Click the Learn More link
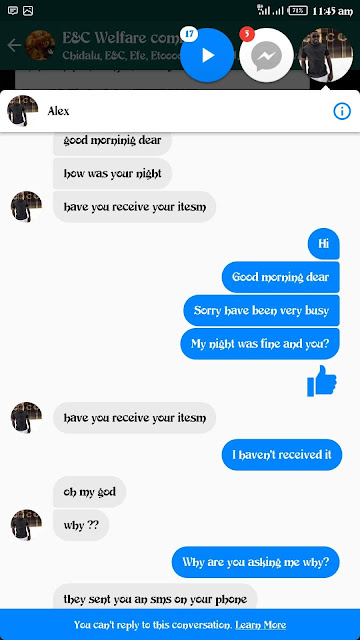 260,624
